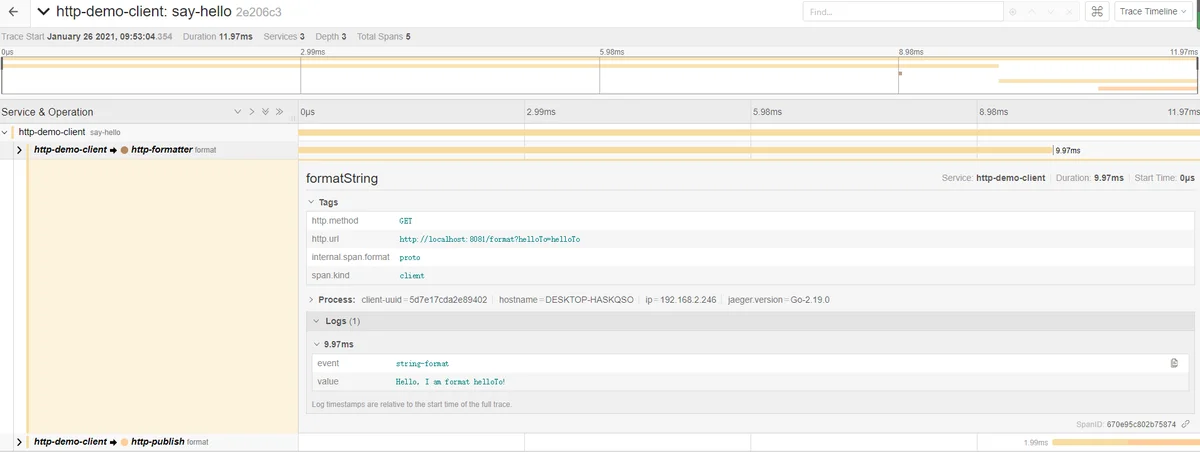This screenshot has width=1200, height=456.
Task: Click the minimap overview at 5.98ms
Action: pos(599,75)
